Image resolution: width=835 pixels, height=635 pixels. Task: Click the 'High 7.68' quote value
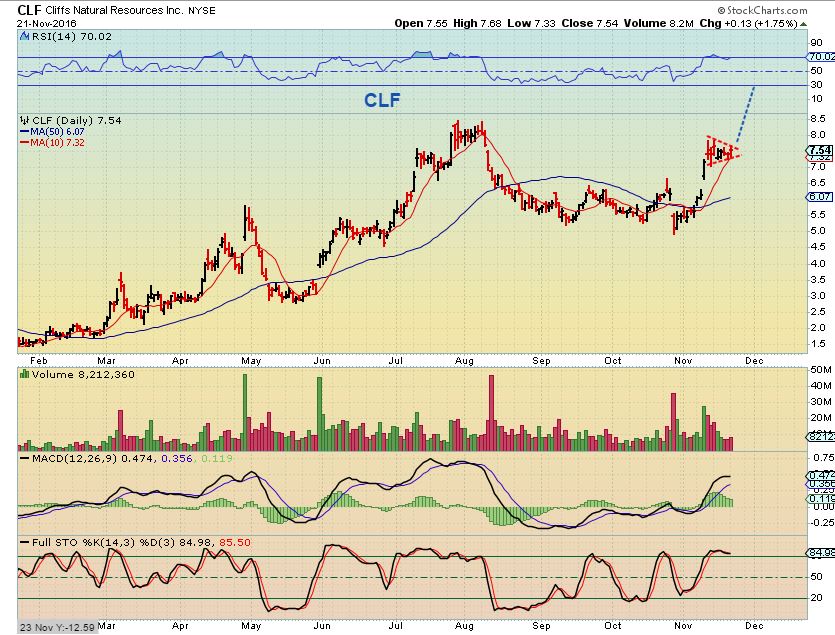tap(477, 23)
